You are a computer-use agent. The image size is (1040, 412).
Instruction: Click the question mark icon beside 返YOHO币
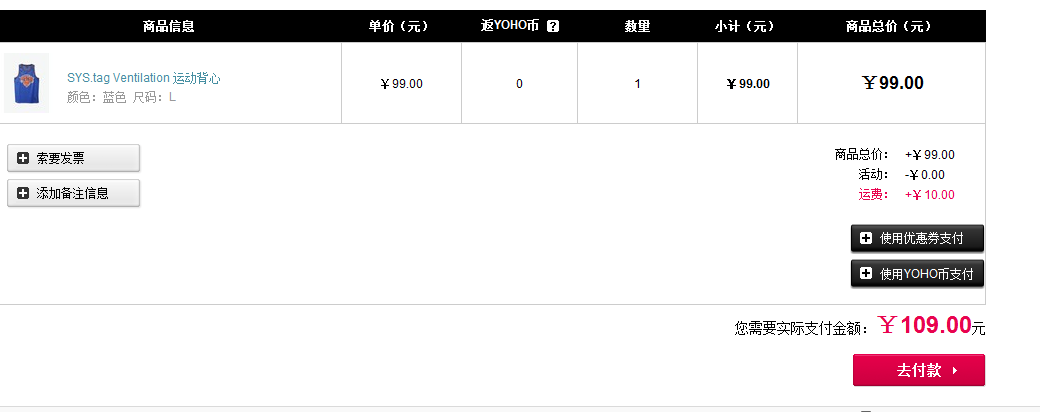click(x=553, y=27)
